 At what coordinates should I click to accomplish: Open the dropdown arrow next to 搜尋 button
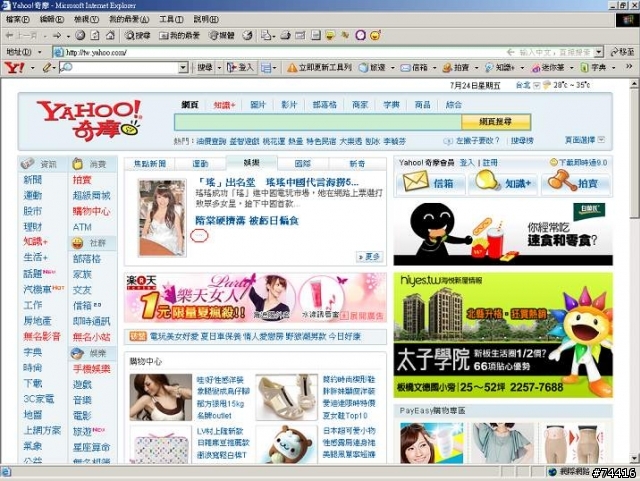click(x=219, y=67)
